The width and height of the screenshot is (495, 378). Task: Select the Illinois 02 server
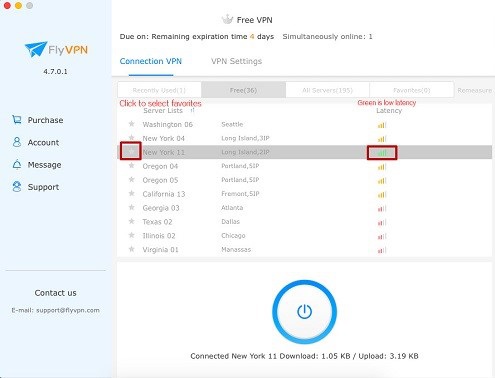(304, 236)
